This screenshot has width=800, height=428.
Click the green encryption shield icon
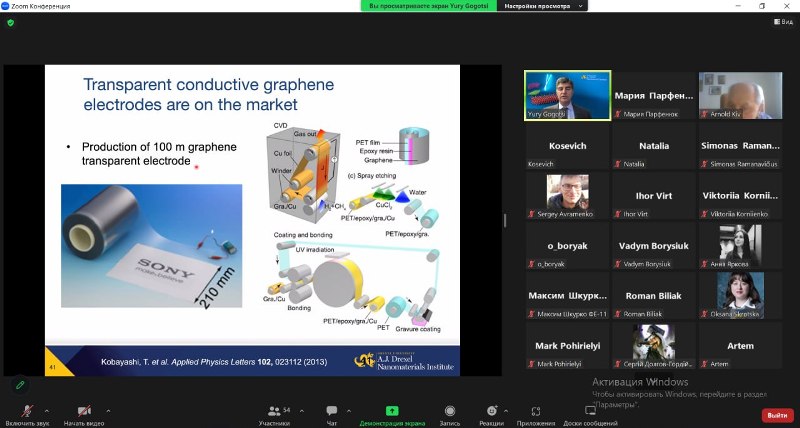(11, 23)
